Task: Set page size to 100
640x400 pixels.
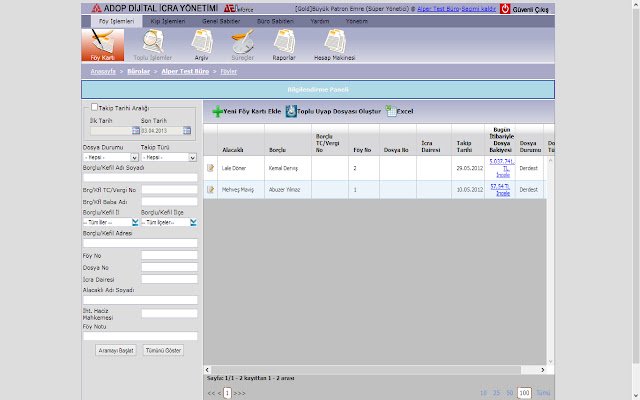Action: point(524,393)
